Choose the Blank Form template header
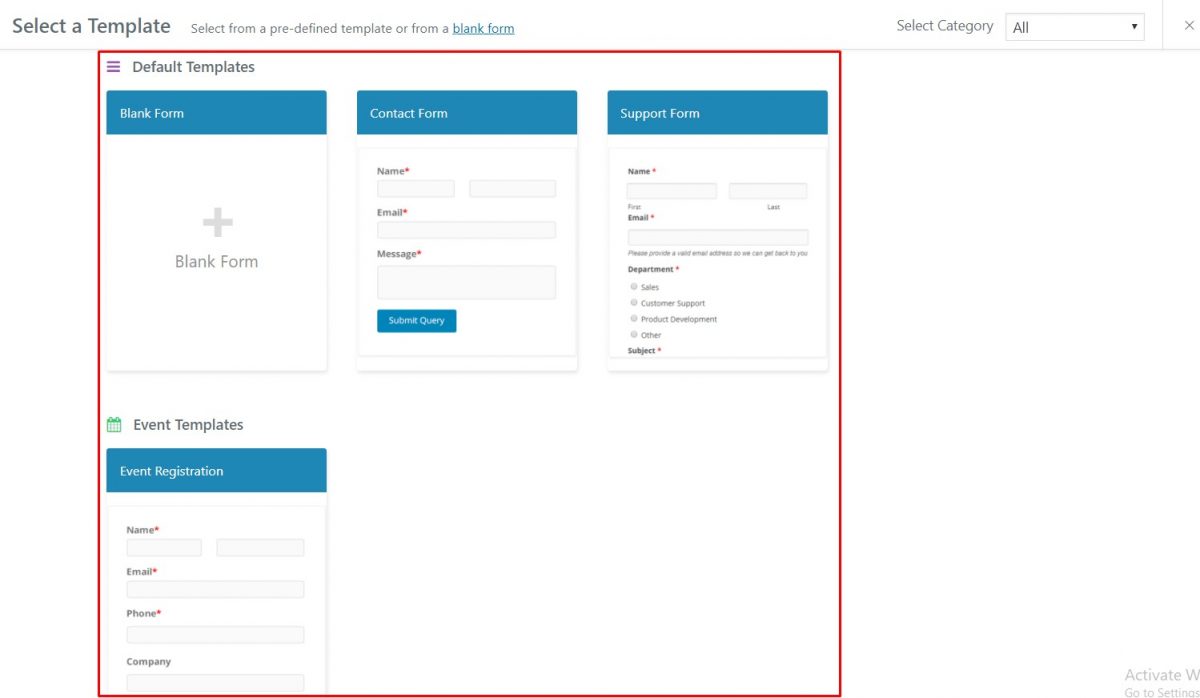 [216, 112]
